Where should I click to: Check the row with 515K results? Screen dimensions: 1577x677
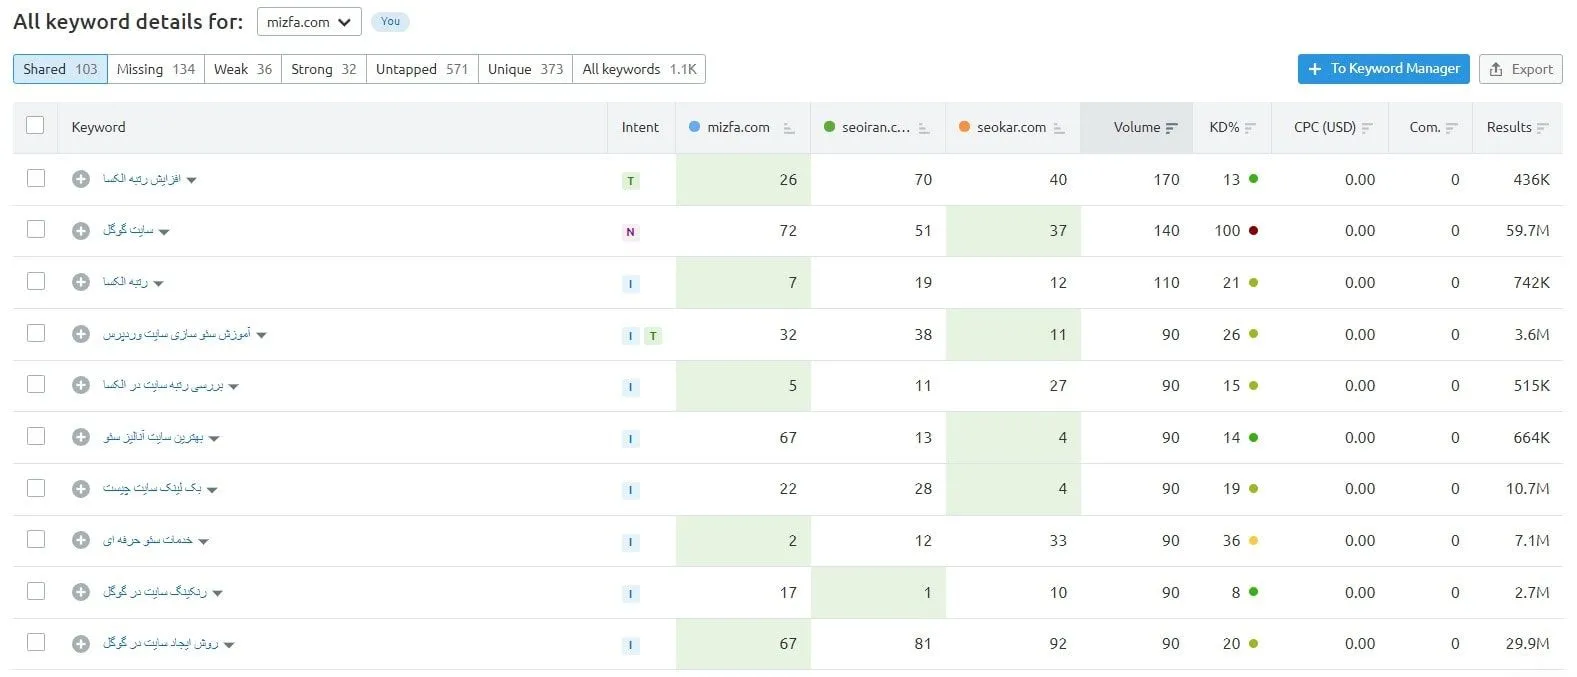click(x=36, y=384)
